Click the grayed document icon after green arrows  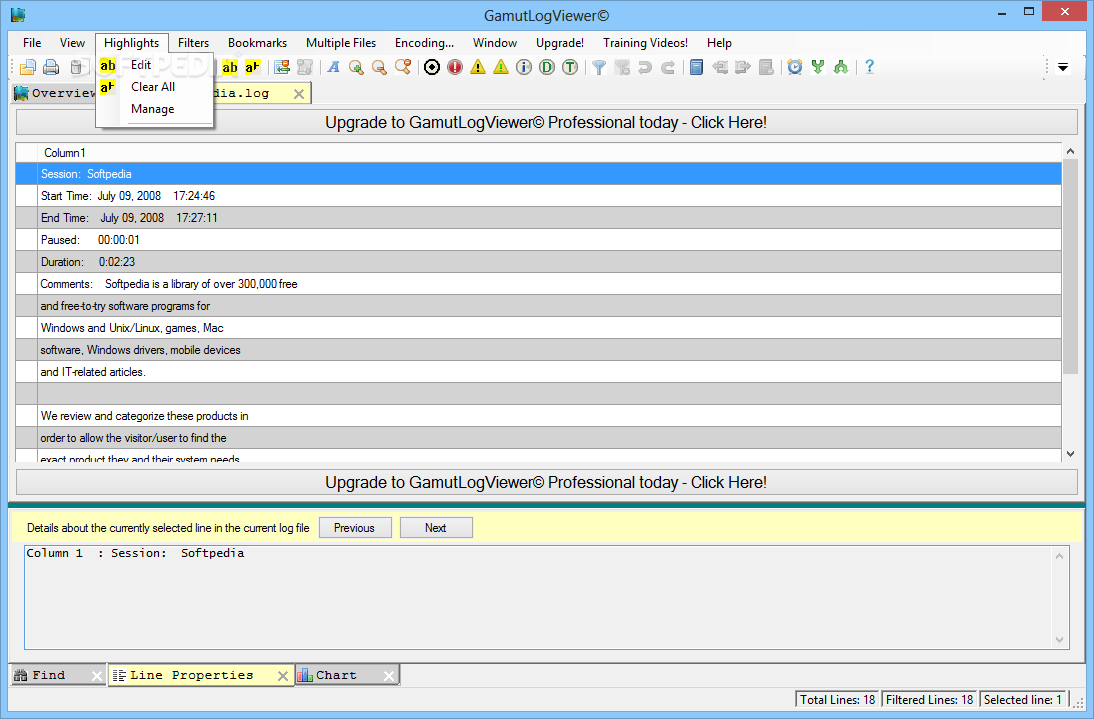coord(305,67)
